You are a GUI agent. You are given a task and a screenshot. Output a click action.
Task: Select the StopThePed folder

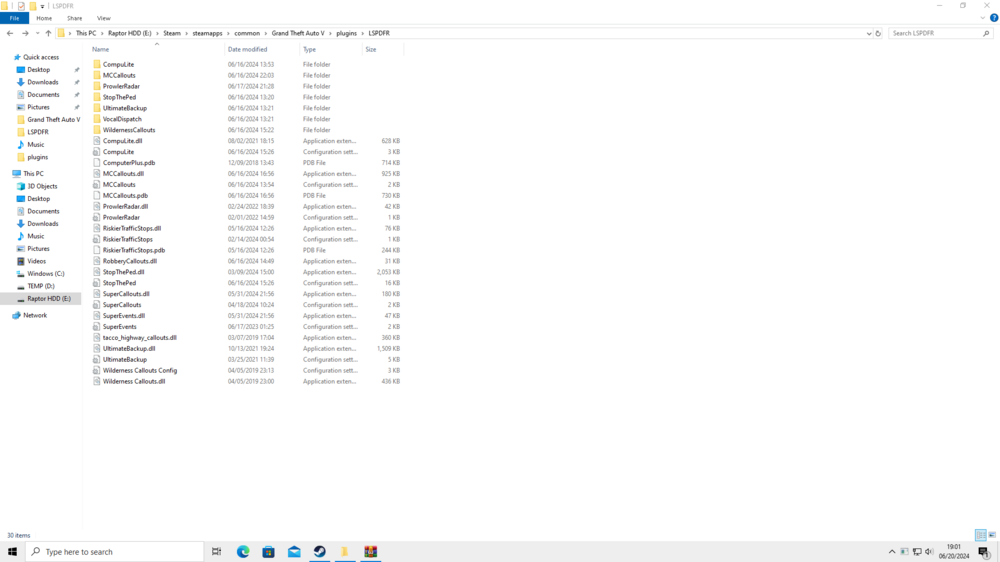click(119, 97)
